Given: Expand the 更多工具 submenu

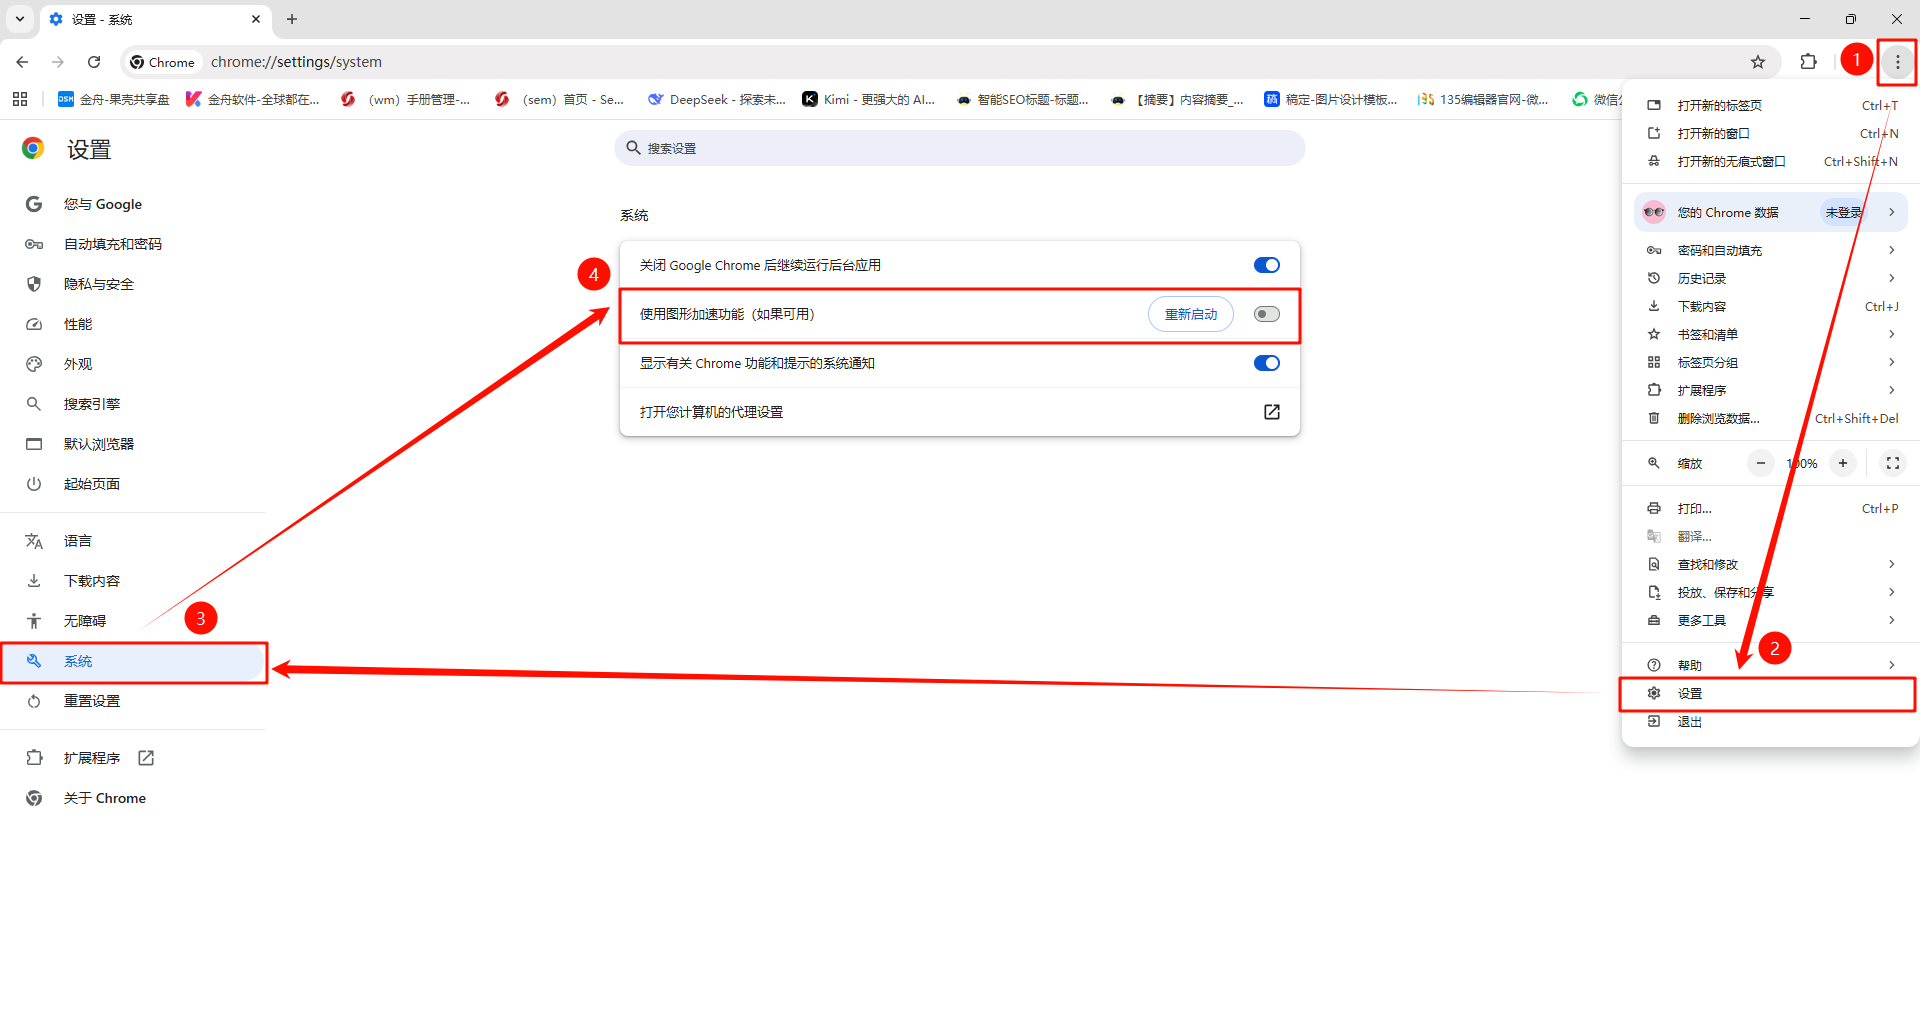Looking at the screenshot, I should point(1770,620).
